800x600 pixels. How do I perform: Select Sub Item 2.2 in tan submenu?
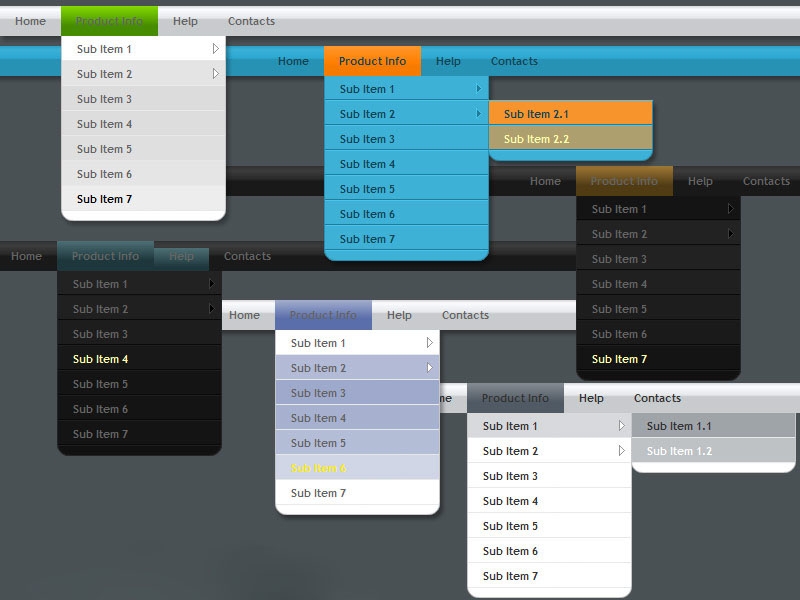570,139
